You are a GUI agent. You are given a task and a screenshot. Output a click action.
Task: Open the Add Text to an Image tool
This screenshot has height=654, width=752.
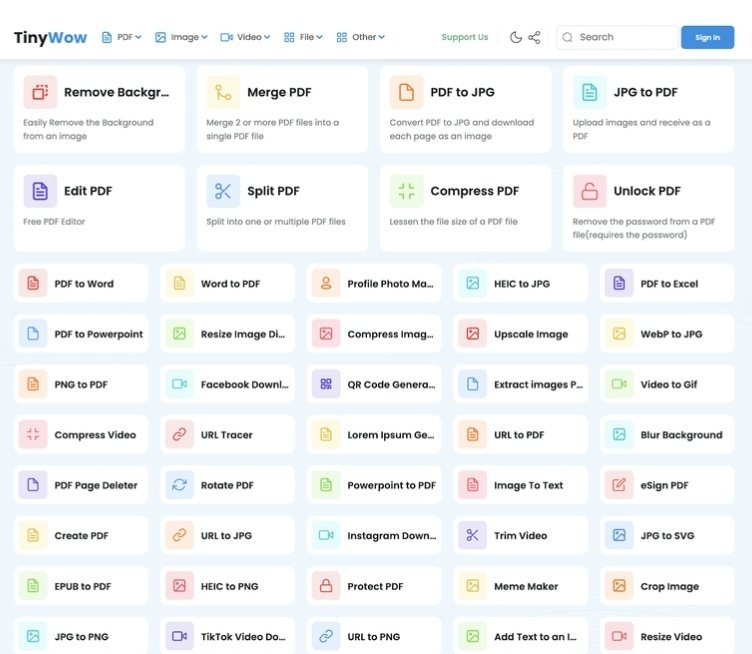click(x=520, y=636)
